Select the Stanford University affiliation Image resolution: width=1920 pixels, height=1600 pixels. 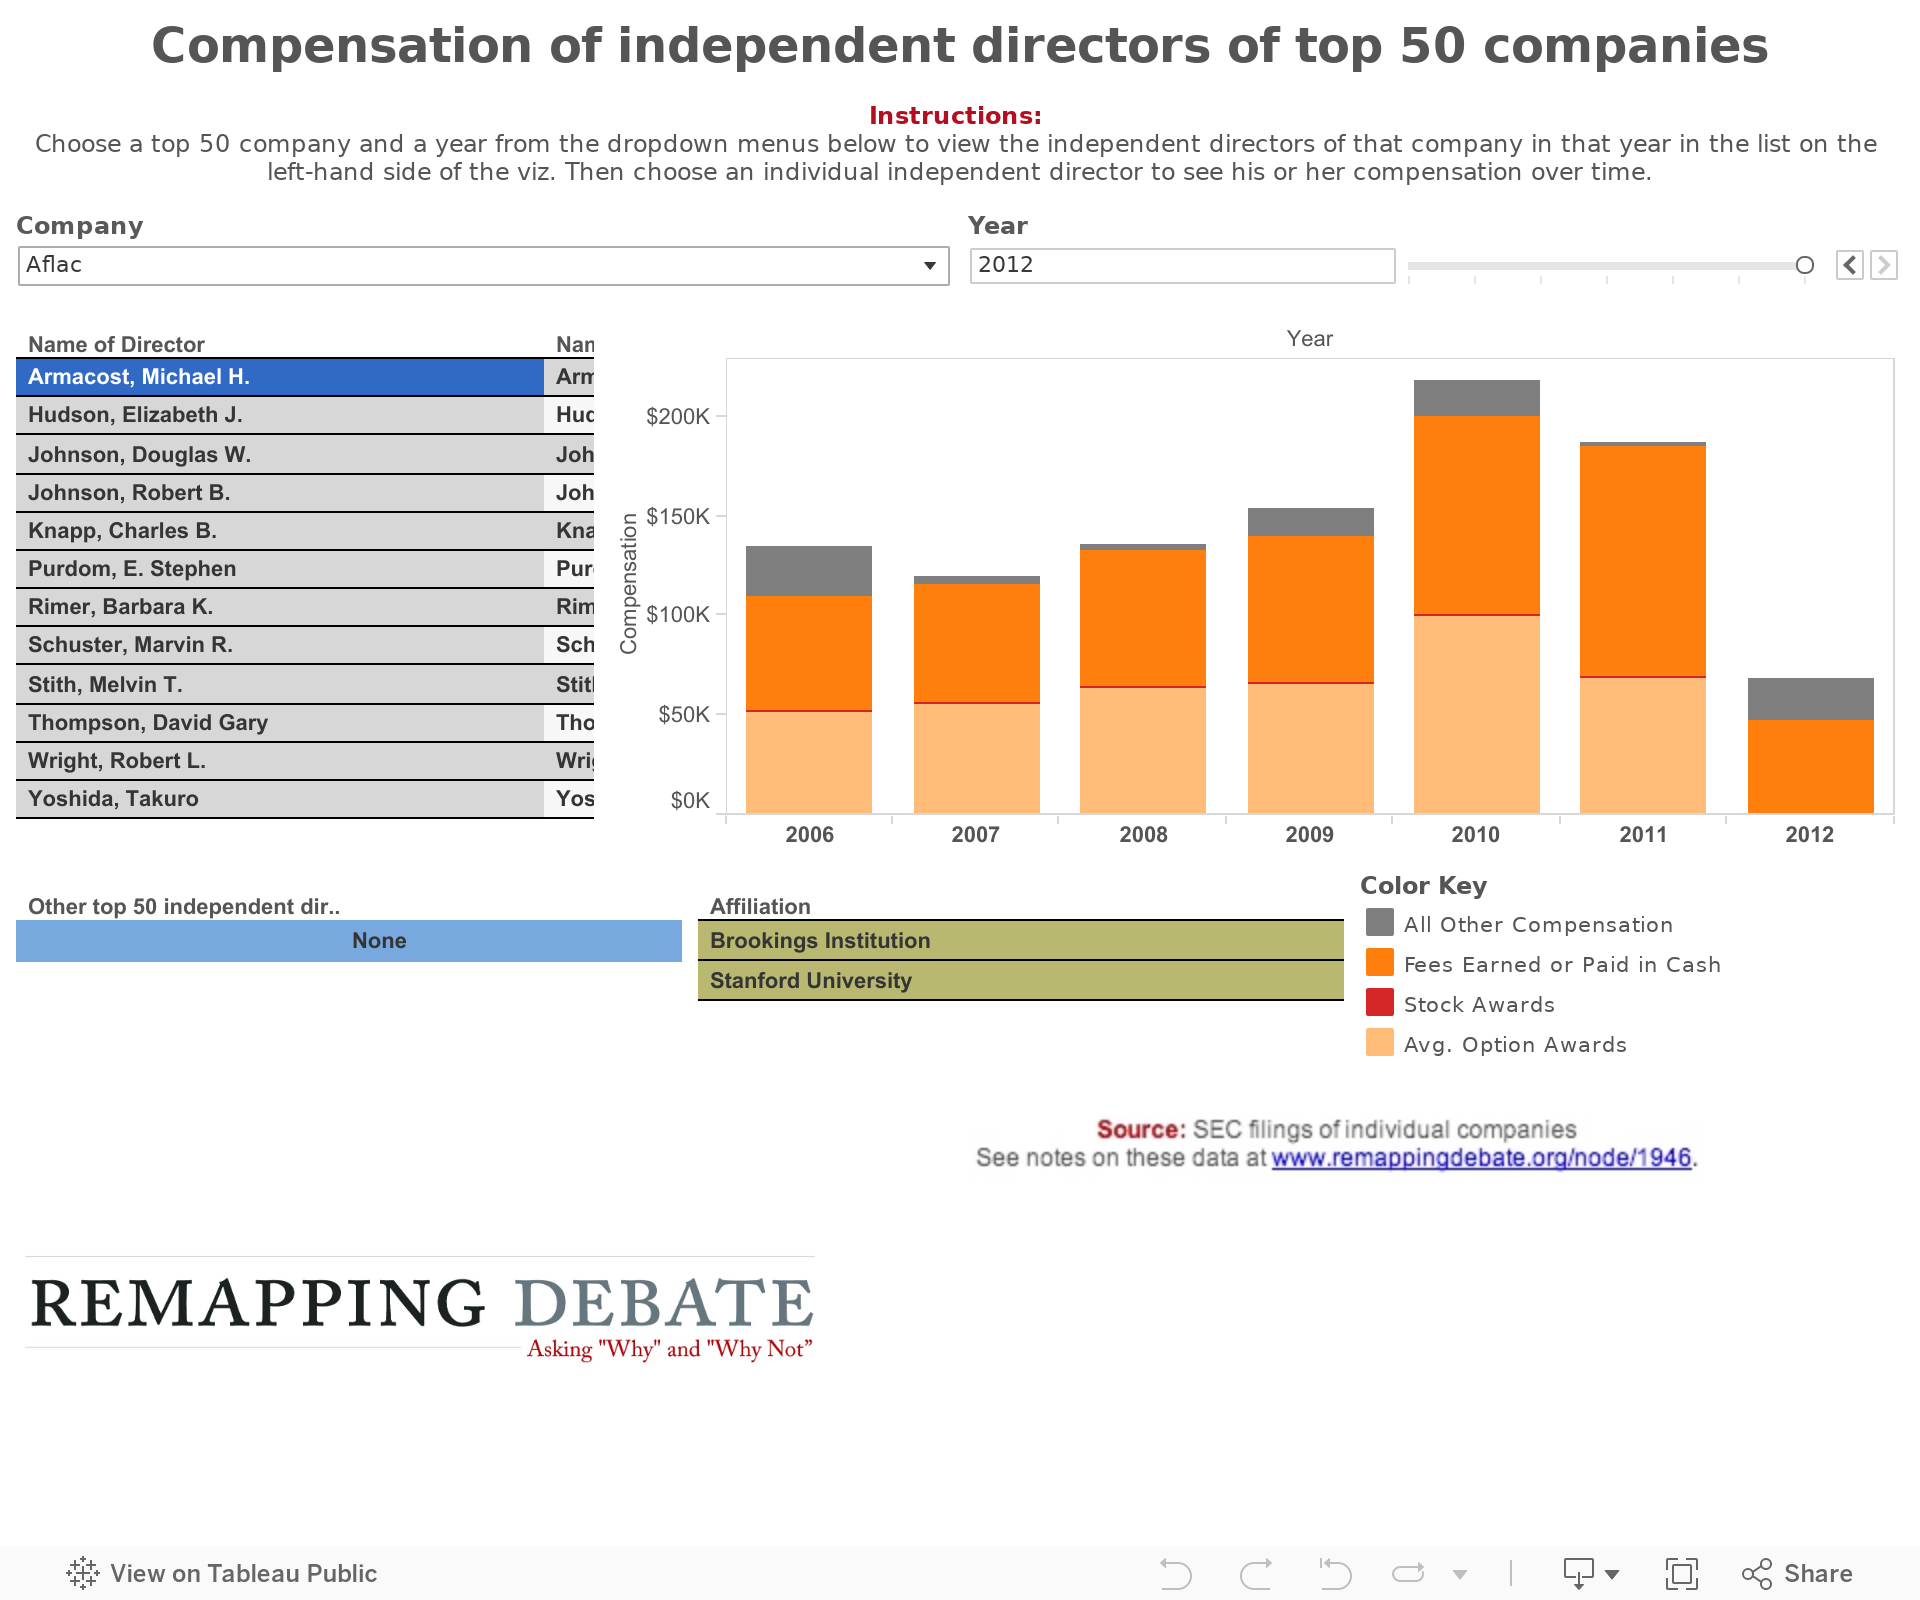pos(1021,980)
